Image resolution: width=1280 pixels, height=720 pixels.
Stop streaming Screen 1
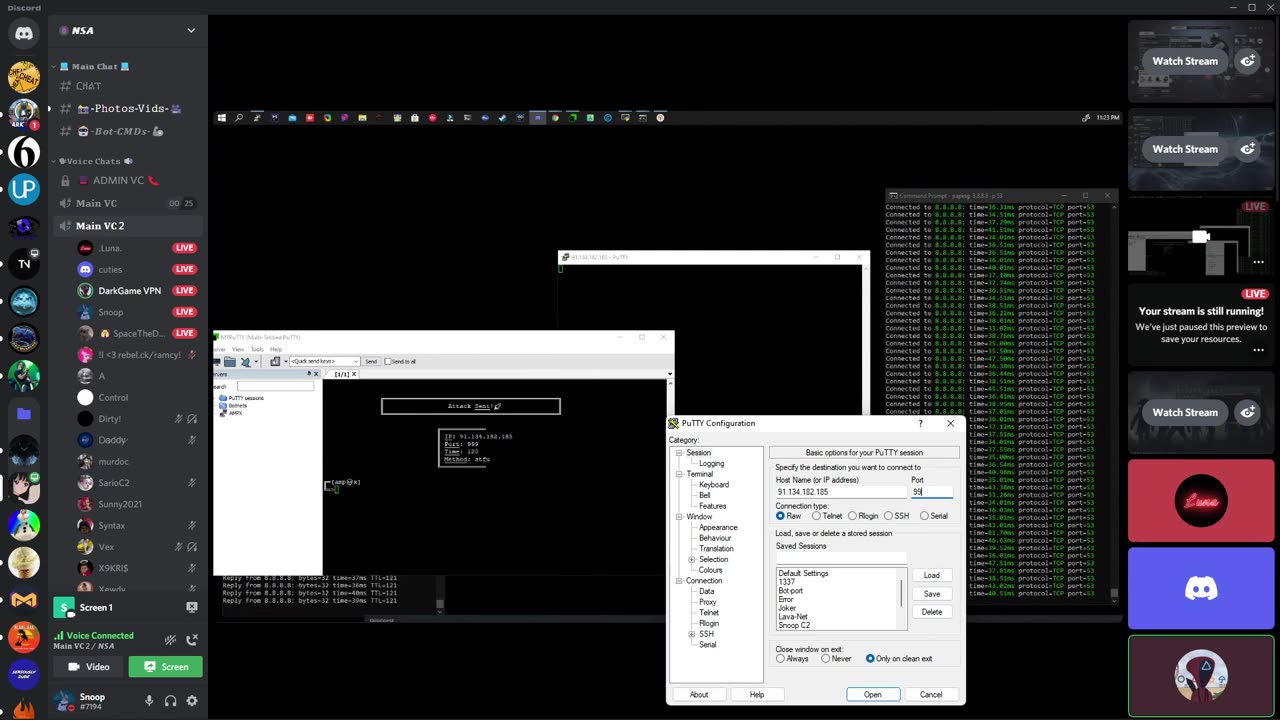[192, 607]
